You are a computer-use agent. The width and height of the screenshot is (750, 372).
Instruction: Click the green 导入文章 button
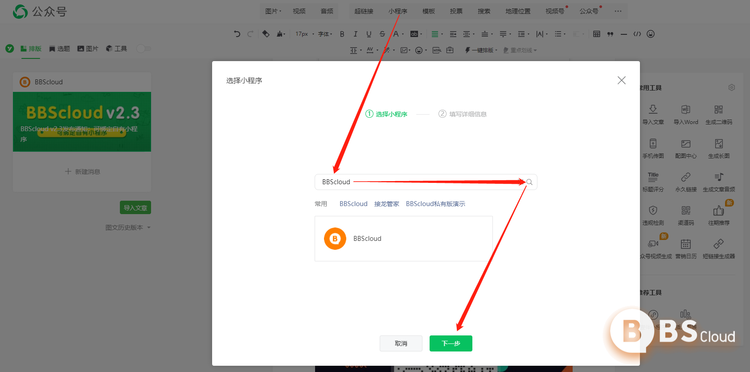pos(135,208)
